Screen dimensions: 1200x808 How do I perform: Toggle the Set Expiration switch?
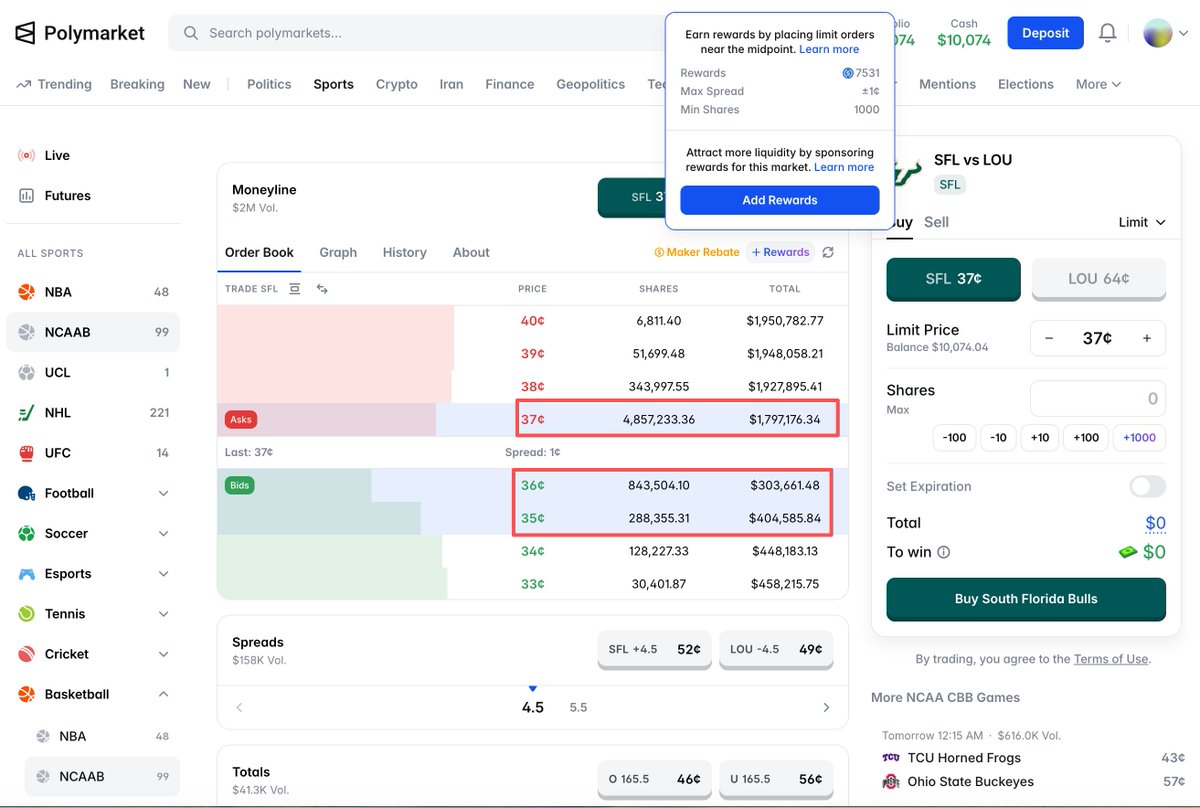point(1148,486)
